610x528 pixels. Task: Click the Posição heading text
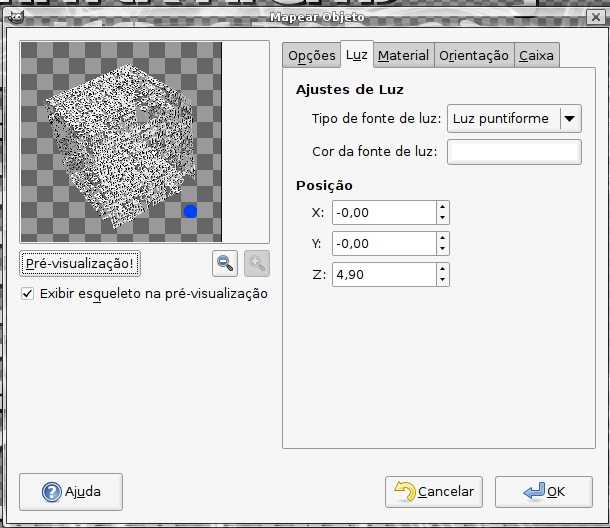tap(324, 186)
